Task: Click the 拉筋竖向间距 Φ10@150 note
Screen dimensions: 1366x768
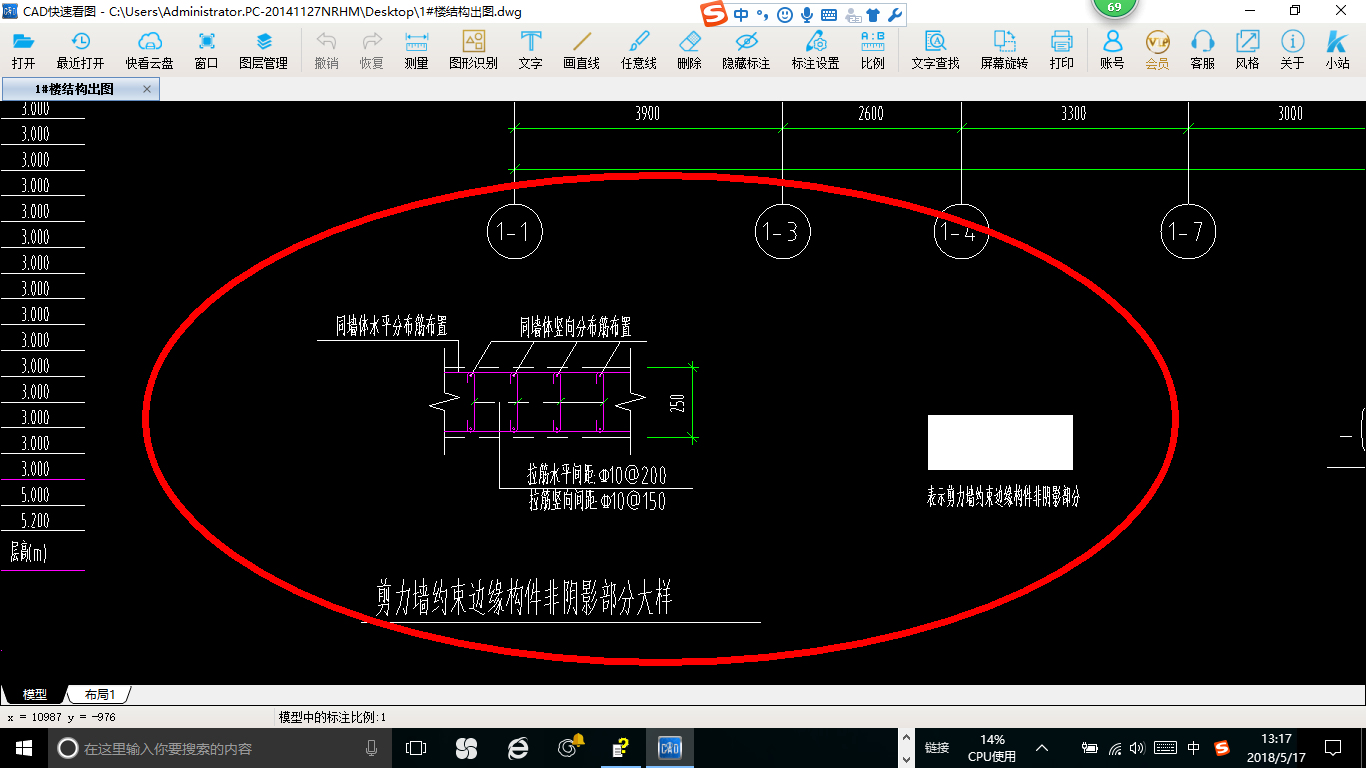Action: pyautogui.click(x=597, y=500)
